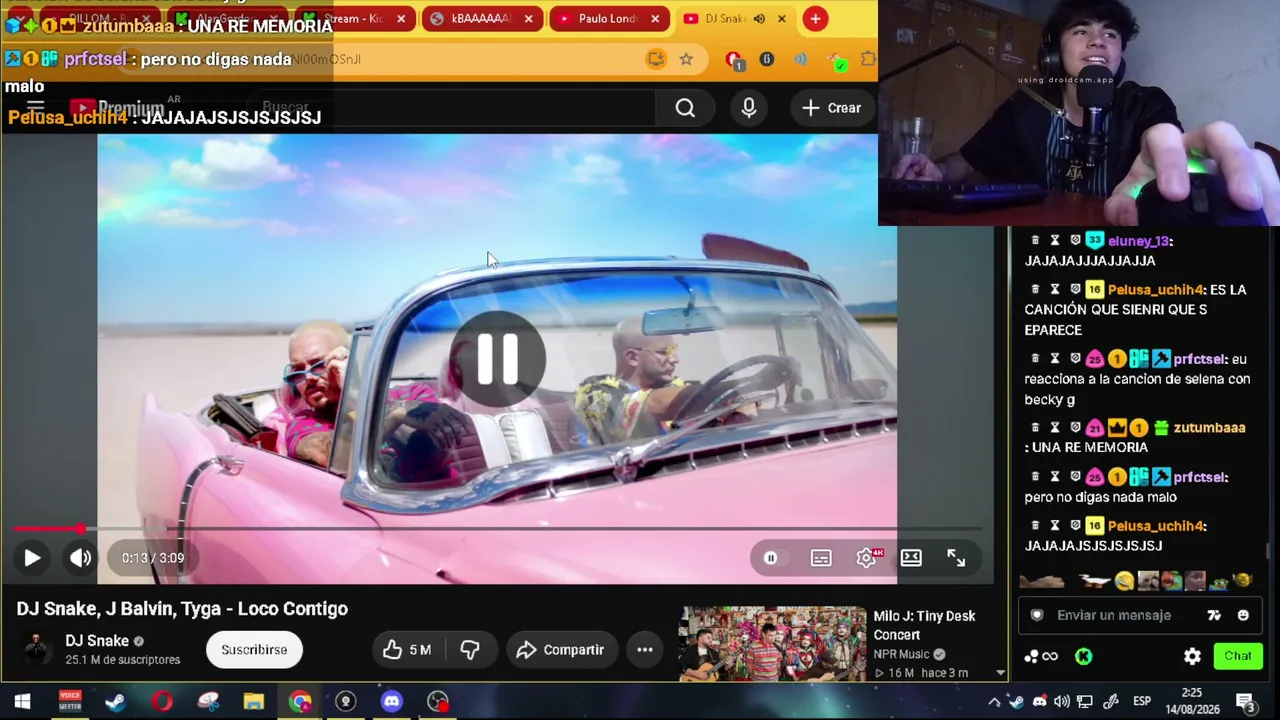This screenshot has width=1280, height=720.
Task: Open Opera from the taskbar
Action: tap(161, 701)
